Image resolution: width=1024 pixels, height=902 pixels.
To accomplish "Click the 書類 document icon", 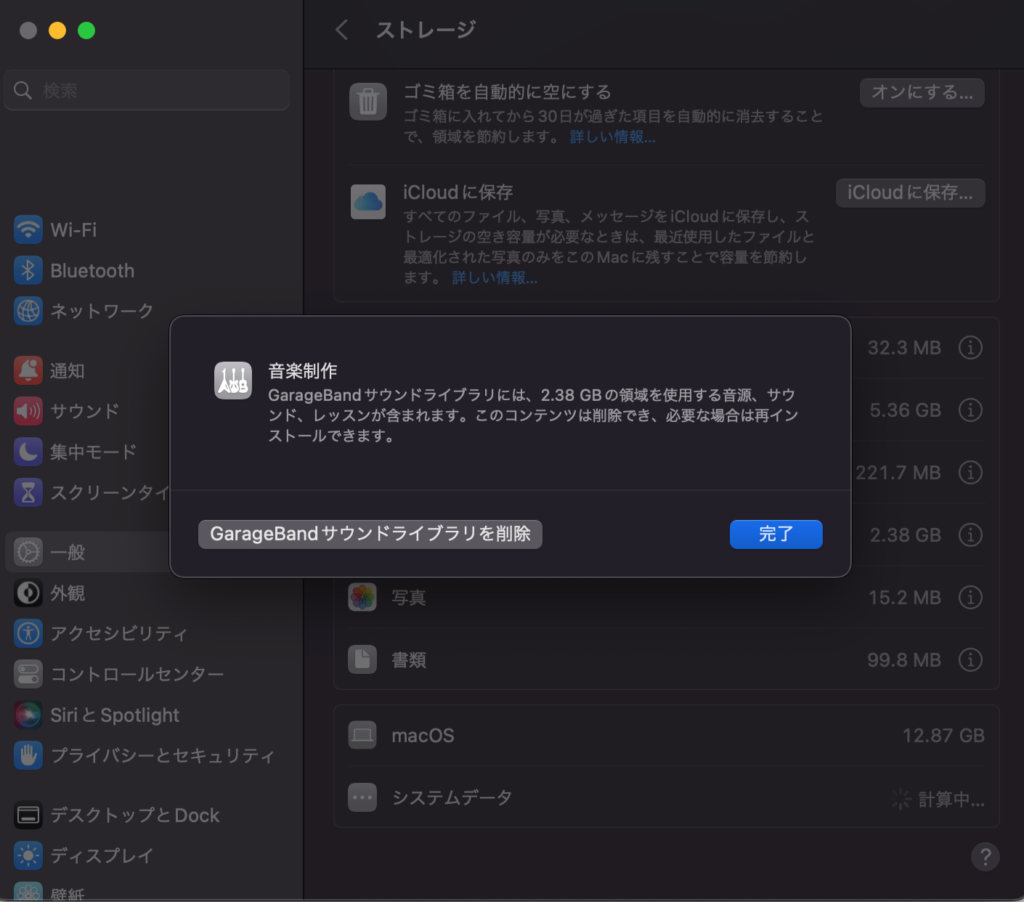I will pos(362,660).
